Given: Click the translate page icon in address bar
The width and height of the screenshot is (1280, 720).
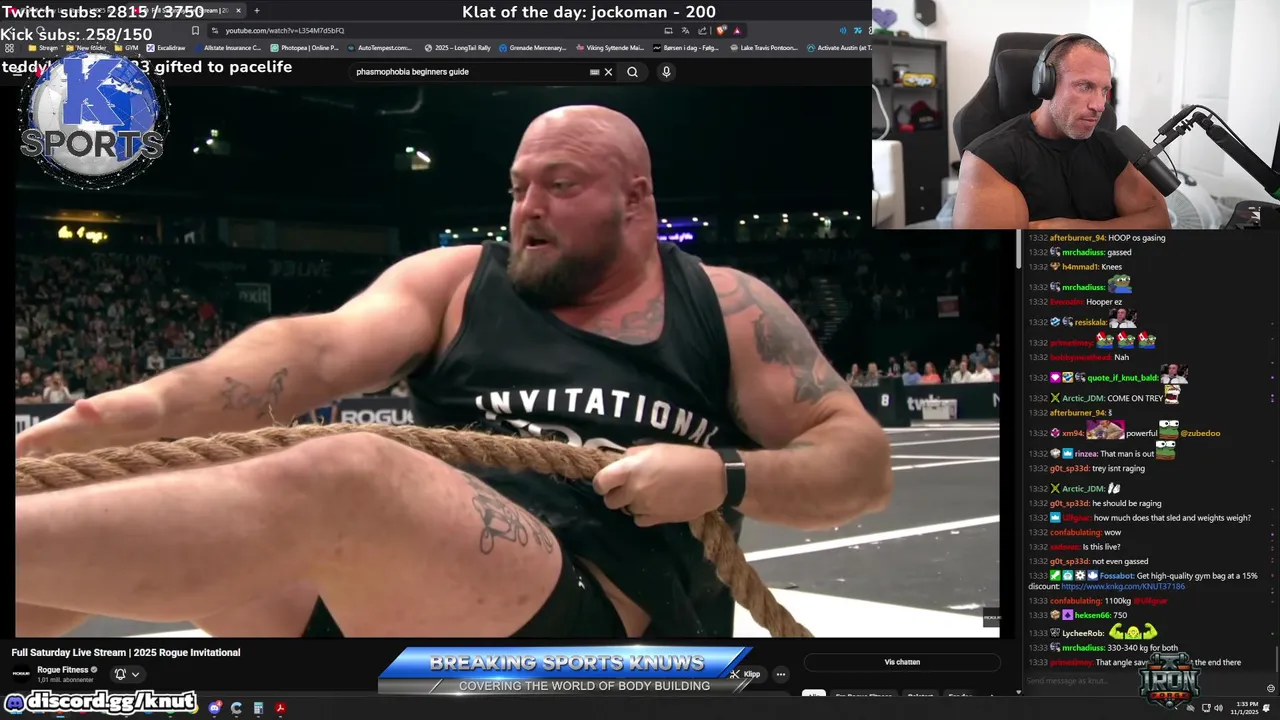Looking at the screenshot, I should click(685, 30).
